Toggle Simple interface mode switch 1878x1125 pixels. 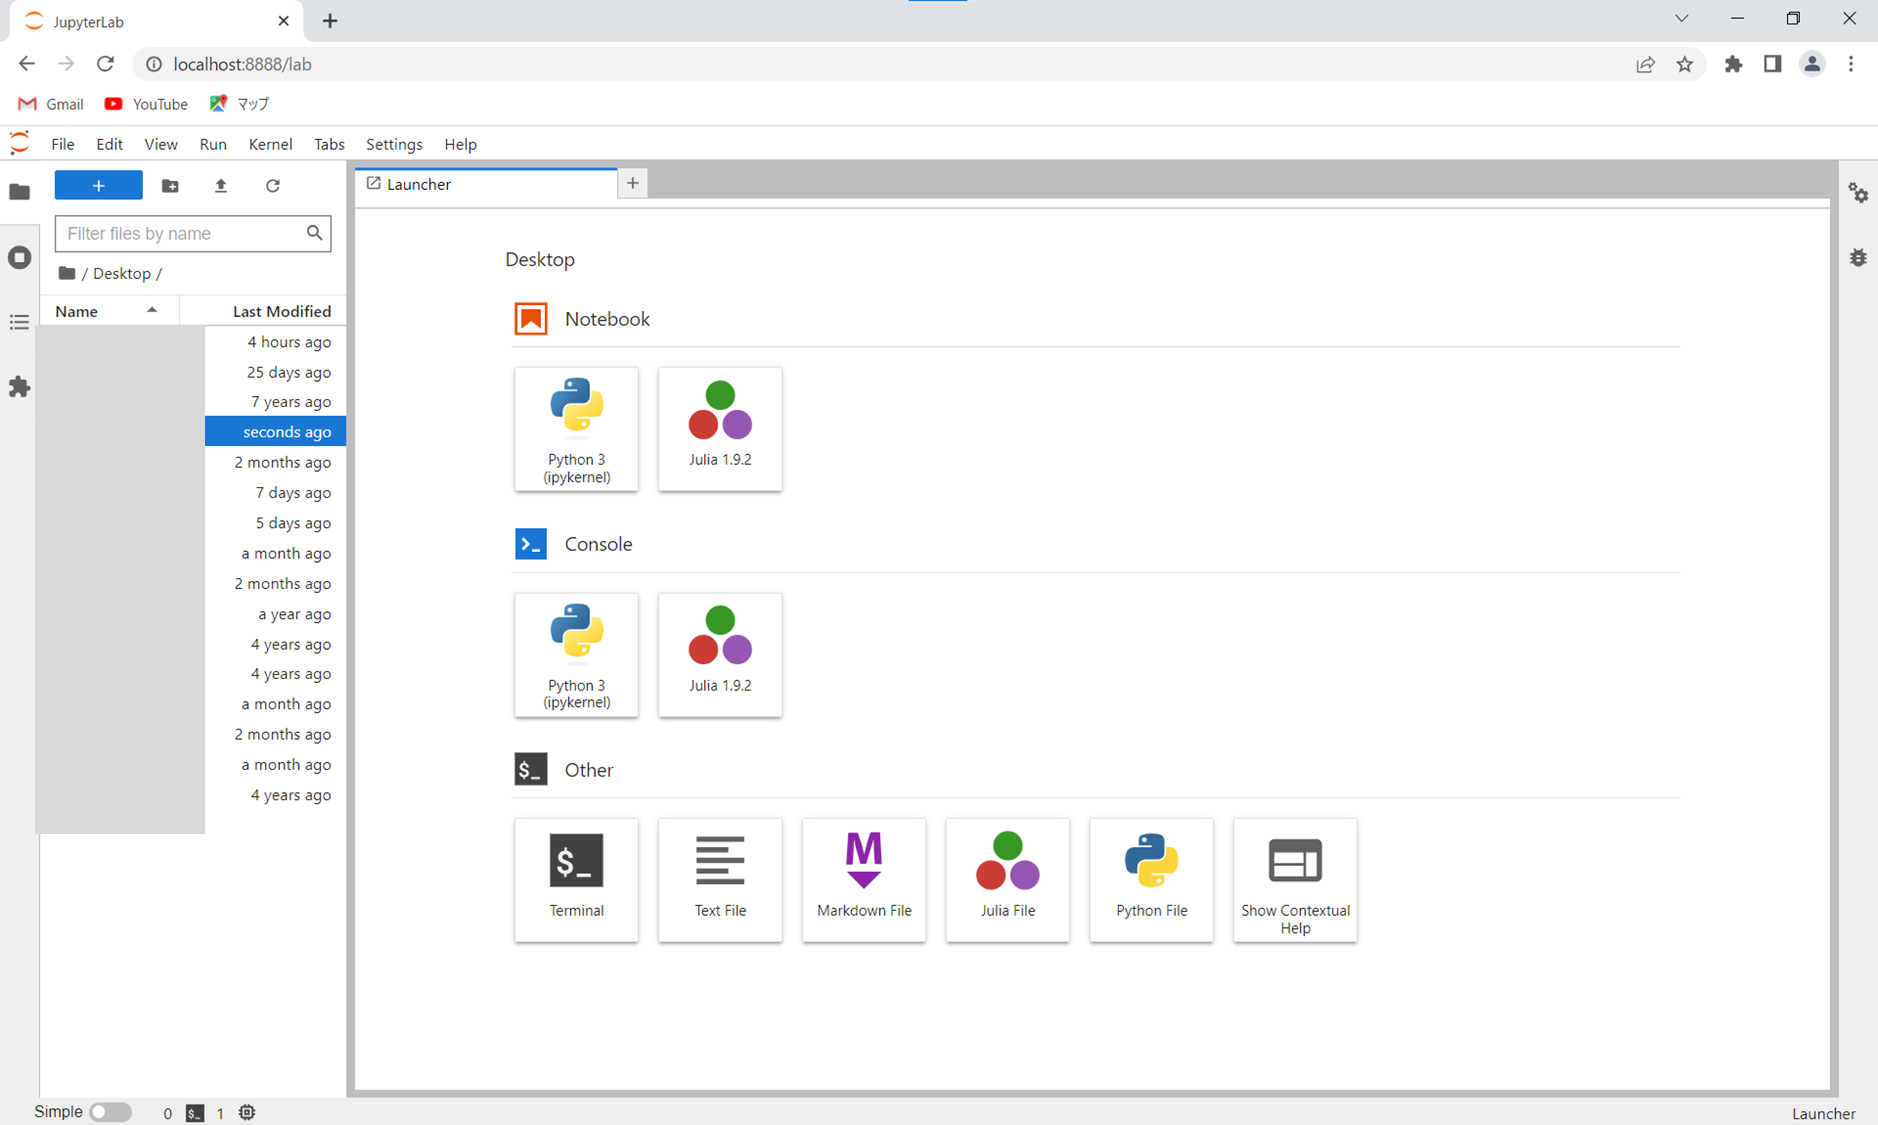110,1112
